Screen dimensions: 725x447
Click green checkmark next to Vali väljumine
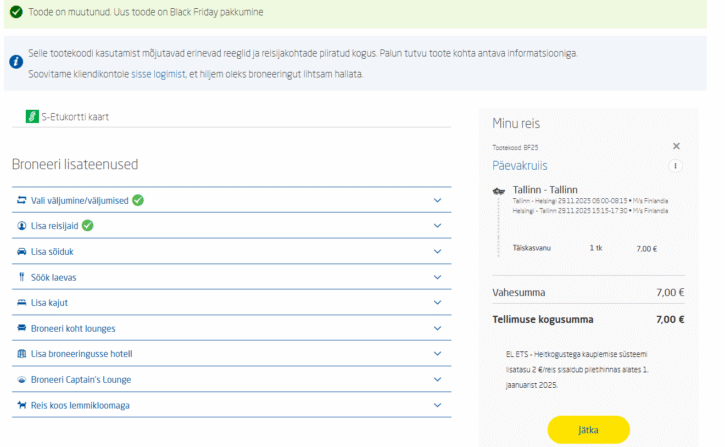138,200
